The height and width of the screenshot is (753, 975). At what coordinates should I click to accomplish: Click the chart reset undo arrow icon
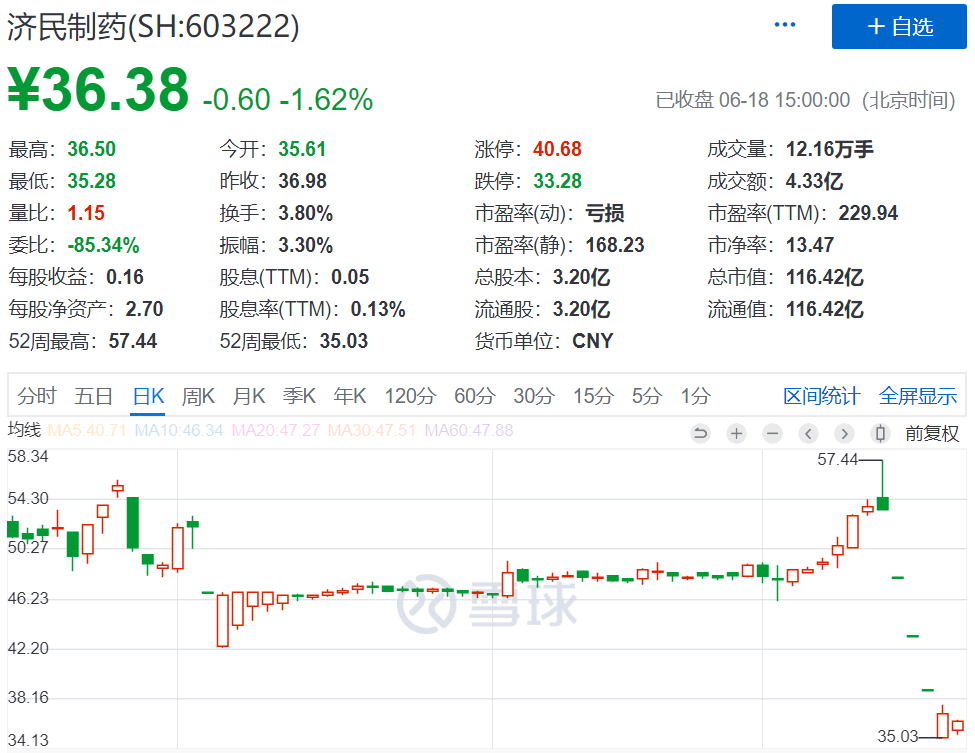(701, 433)
